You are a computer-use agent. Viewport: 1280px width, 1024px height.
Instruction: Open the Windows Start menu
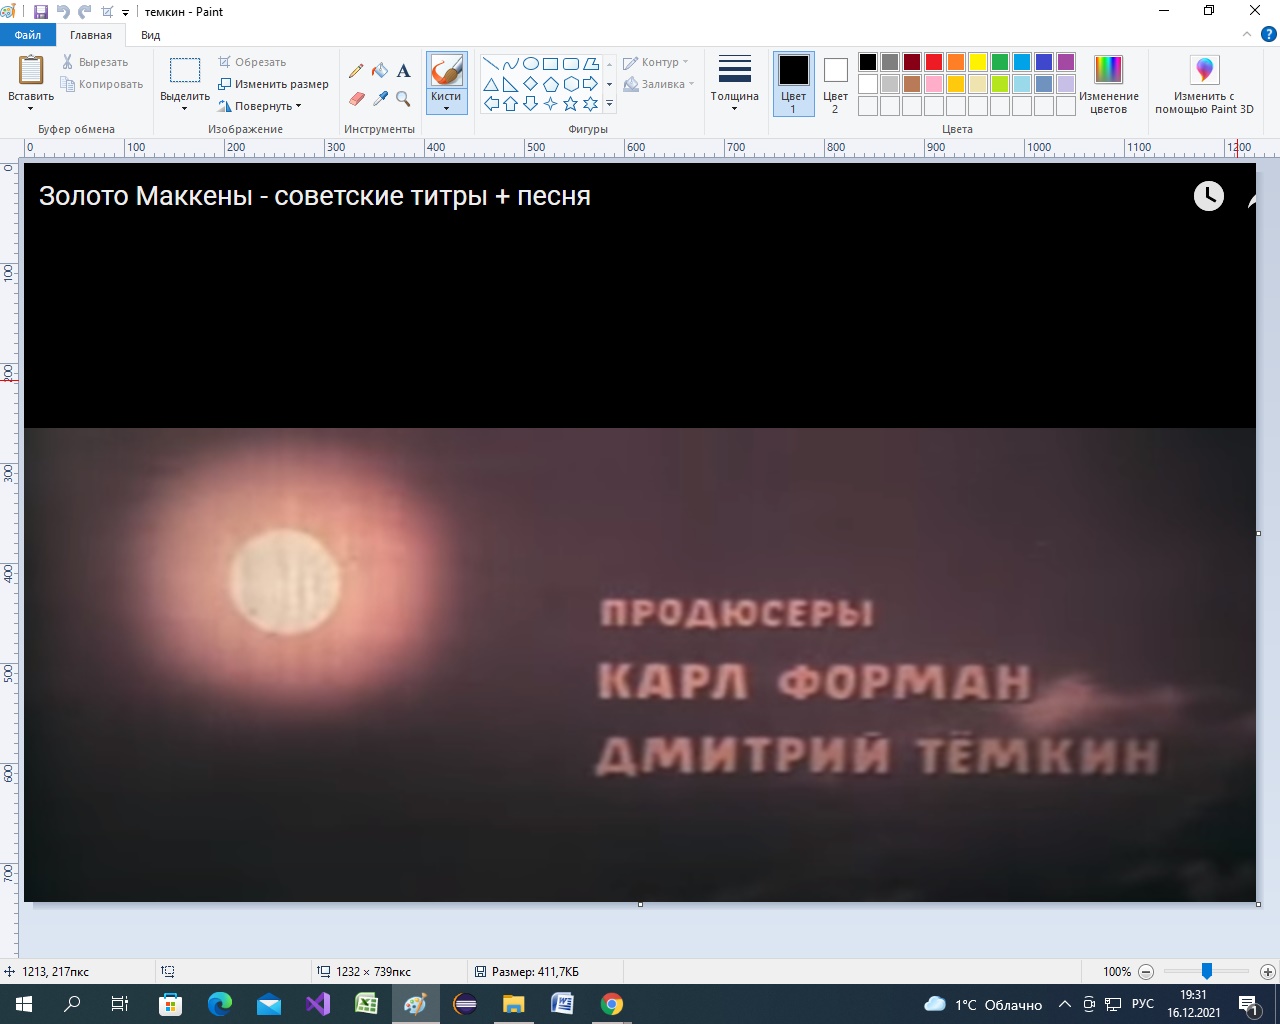click(x=24, y=1004)
